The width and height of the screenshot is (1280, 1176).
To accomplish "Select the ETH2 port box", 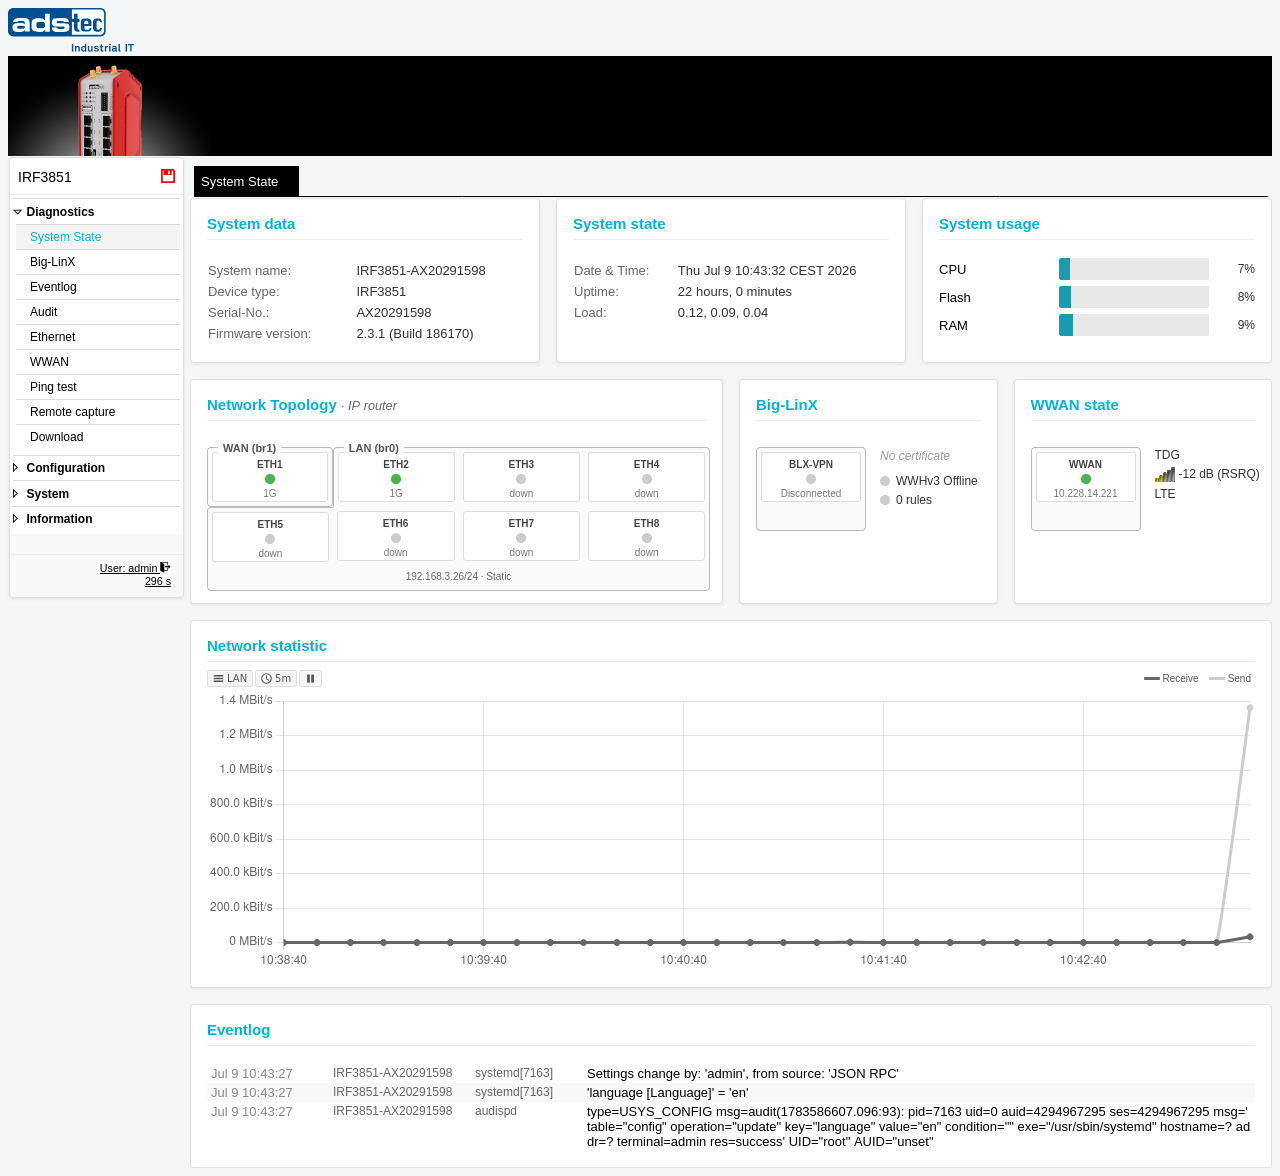I will point(396,477).
